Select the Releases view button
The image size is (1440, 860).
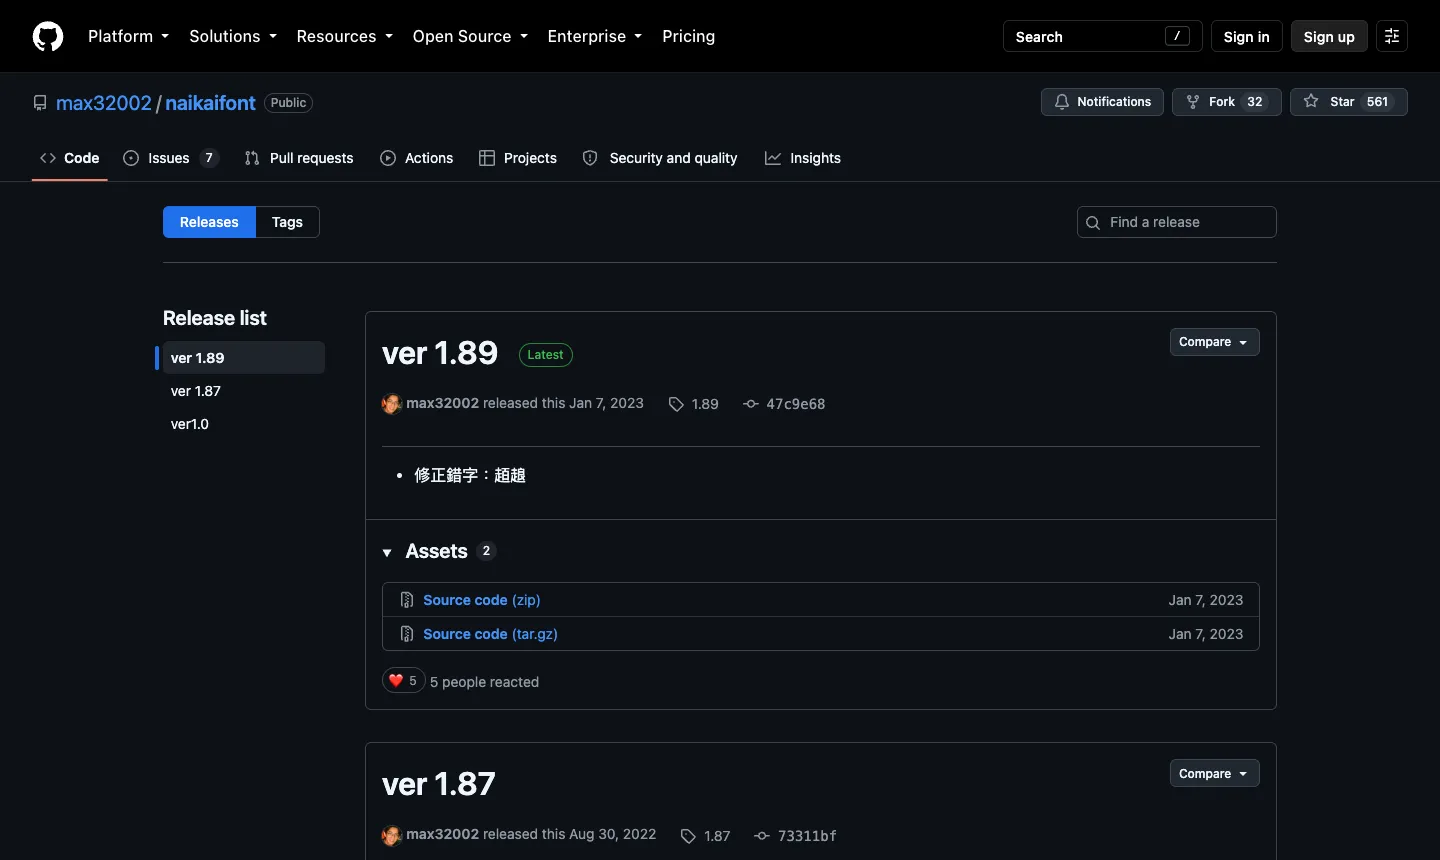click(209, 222)
